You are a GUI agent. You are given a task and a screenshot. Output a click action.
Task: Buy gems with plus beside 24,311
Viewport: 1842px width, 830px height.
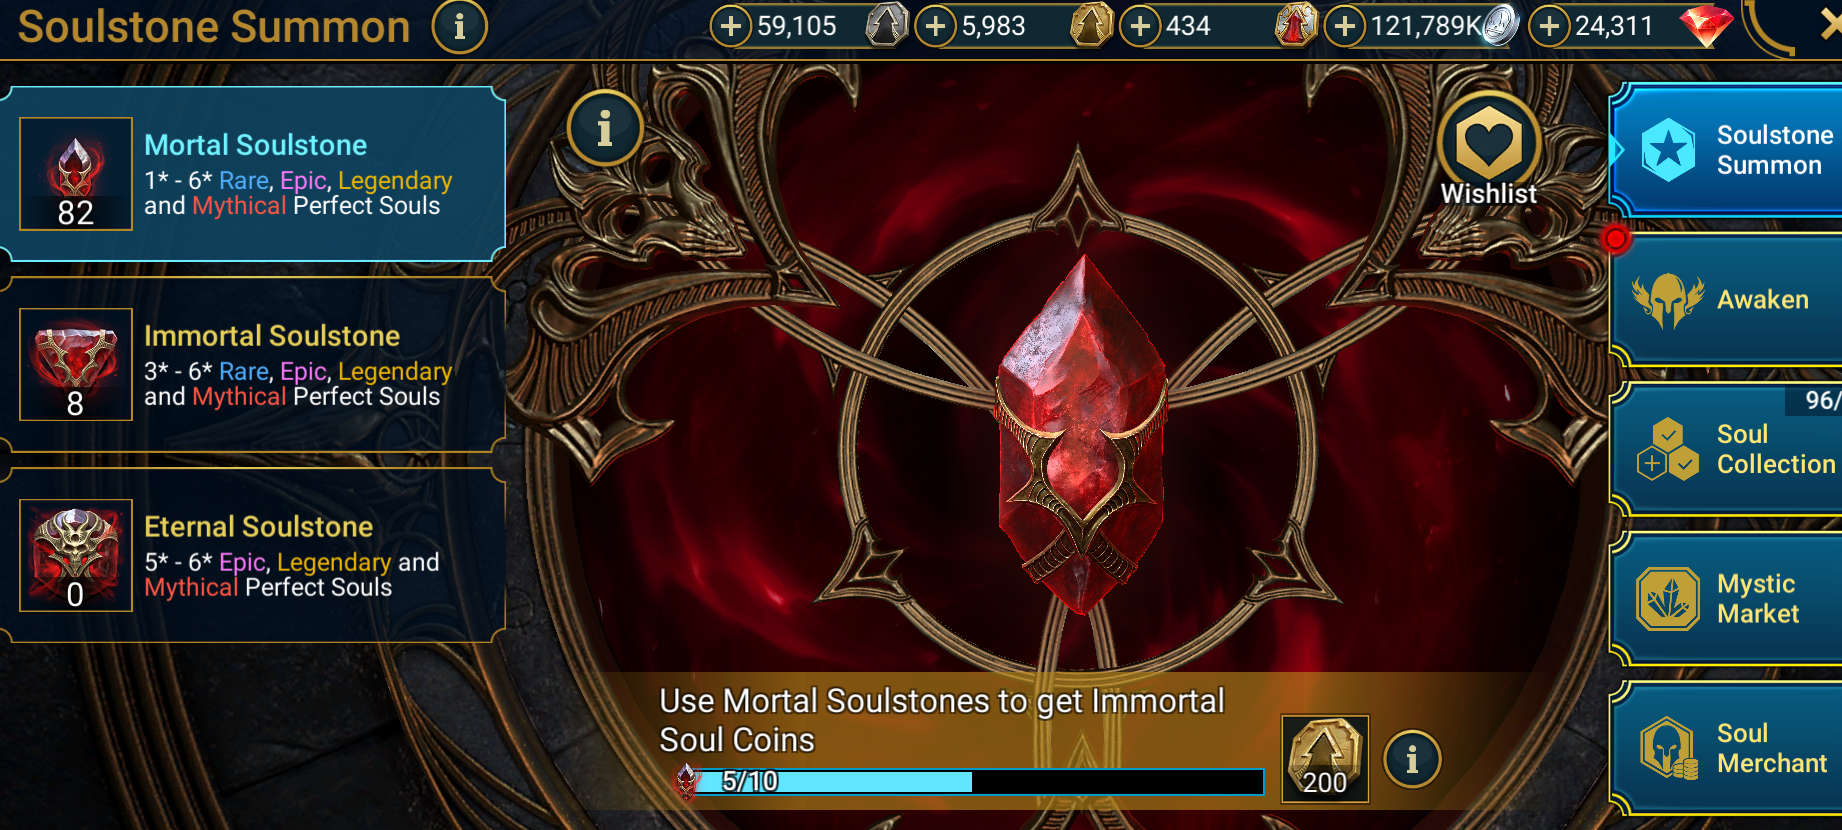[x=1549, y=26]
